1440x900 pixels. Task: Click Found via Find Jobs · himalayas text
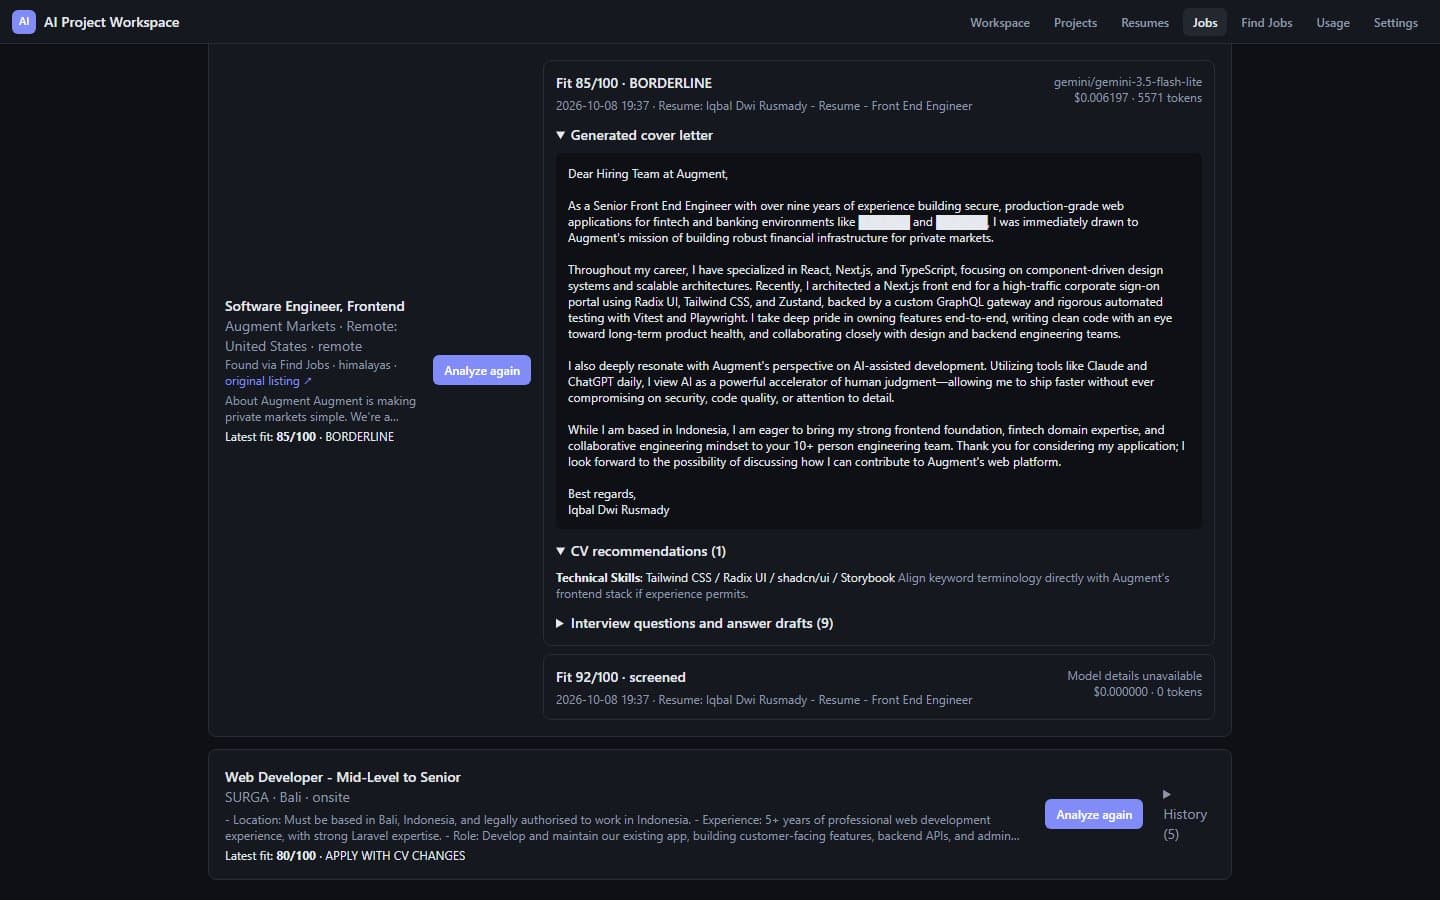pos(311,365)
